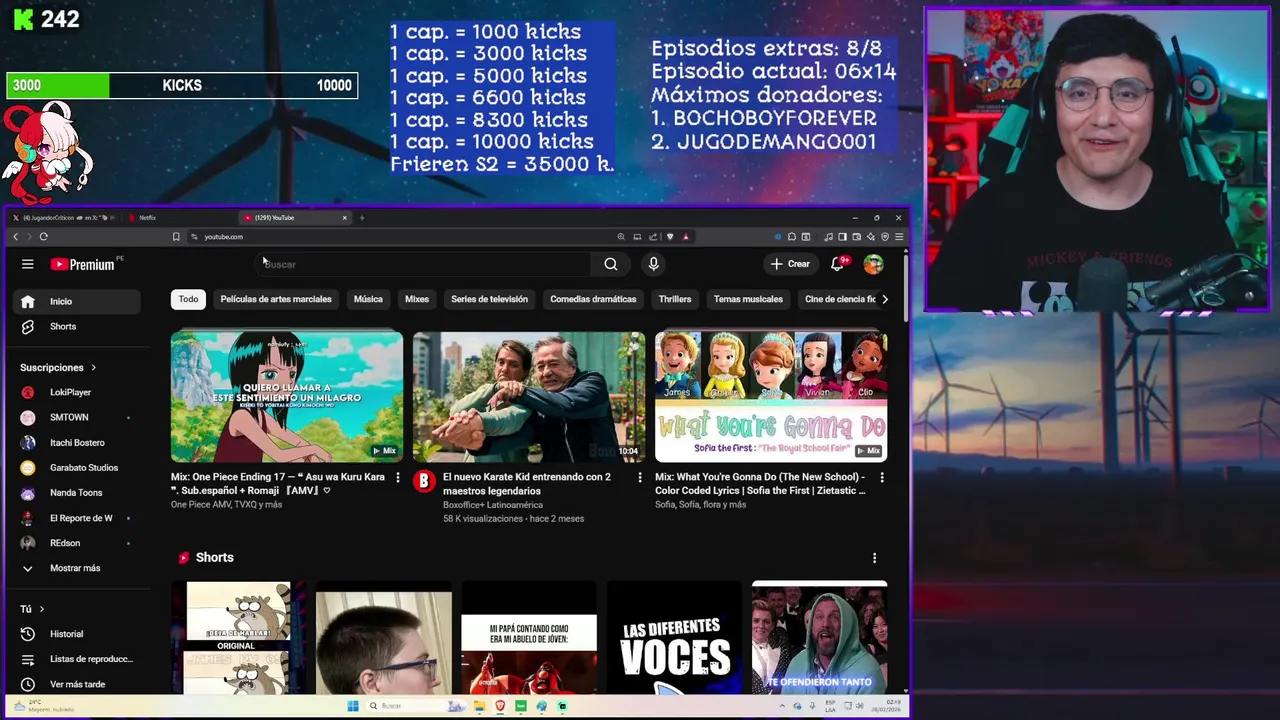Select the Música filter chip
1280x720 pixels.
pos(368,299)
